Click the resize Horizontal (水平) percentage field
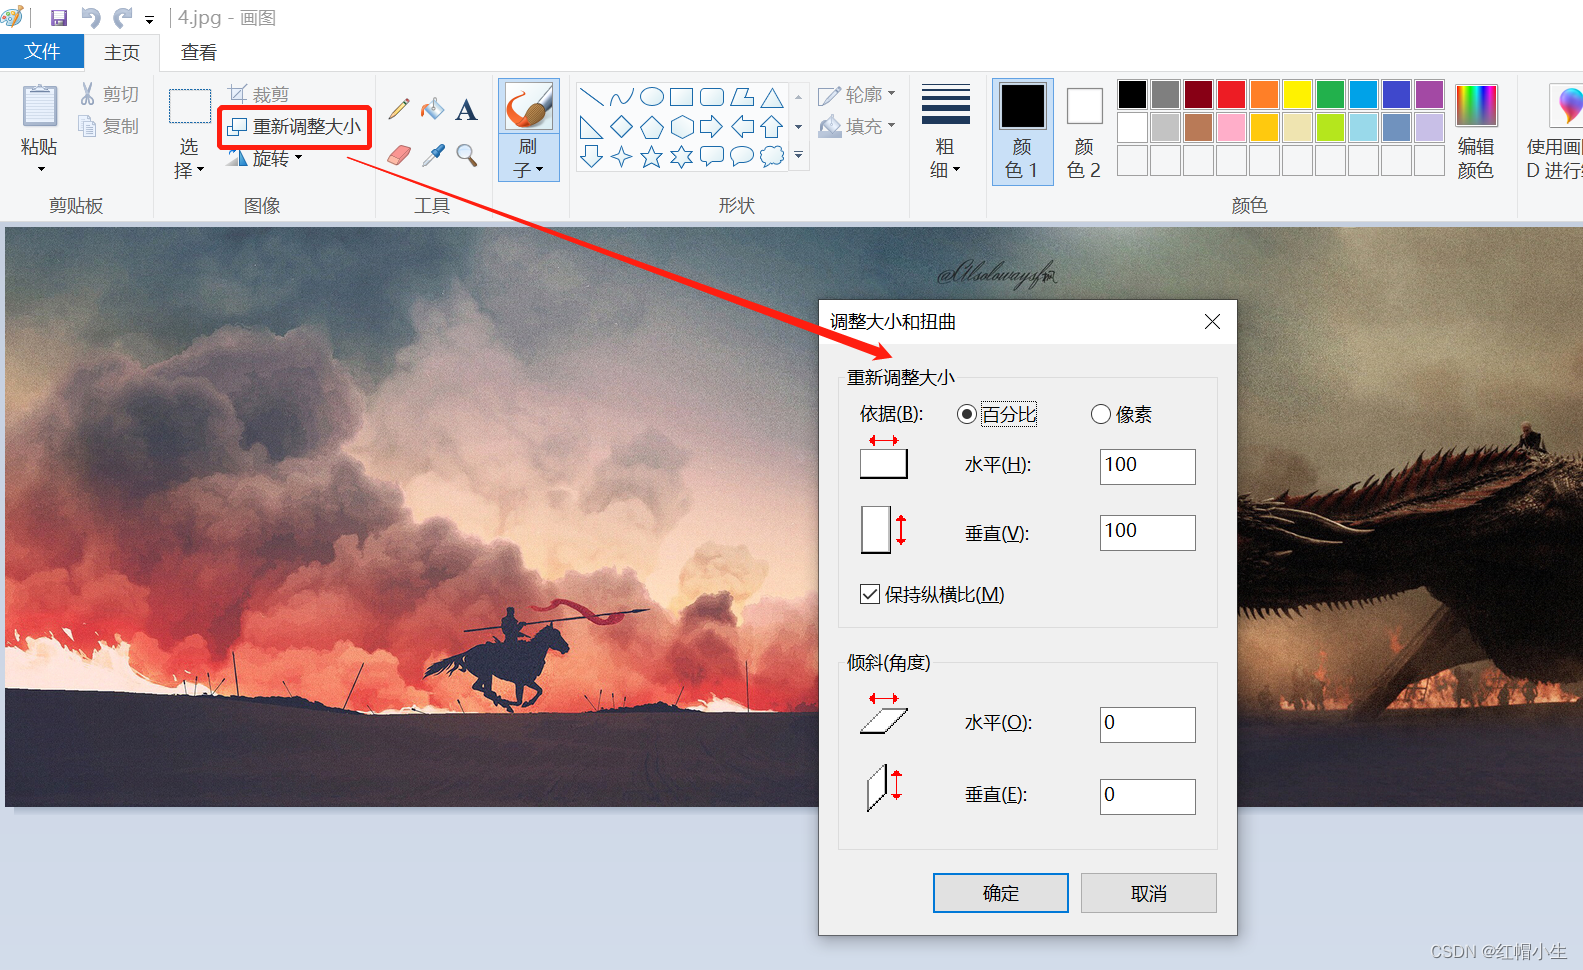 tap(1147, 466)
